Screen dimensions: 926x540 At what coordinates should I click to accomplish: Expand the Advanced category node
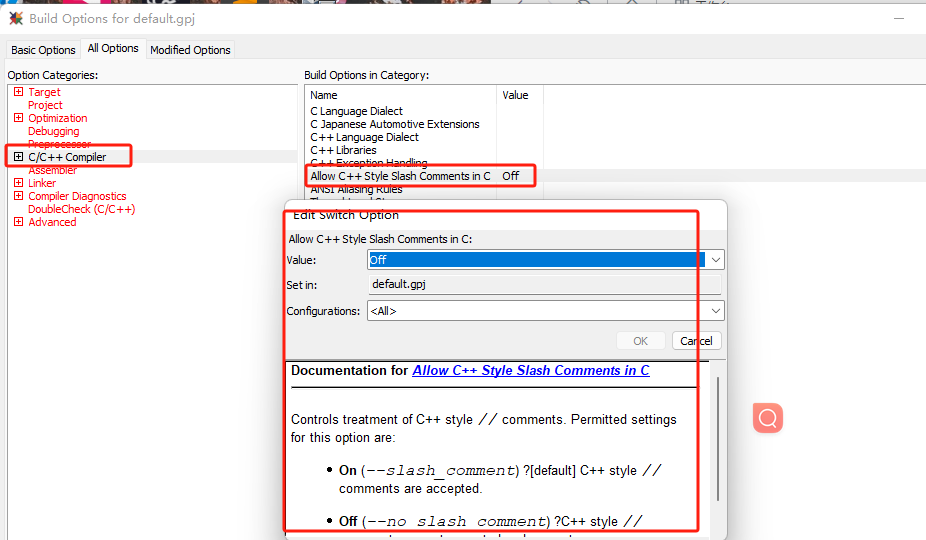18,222
